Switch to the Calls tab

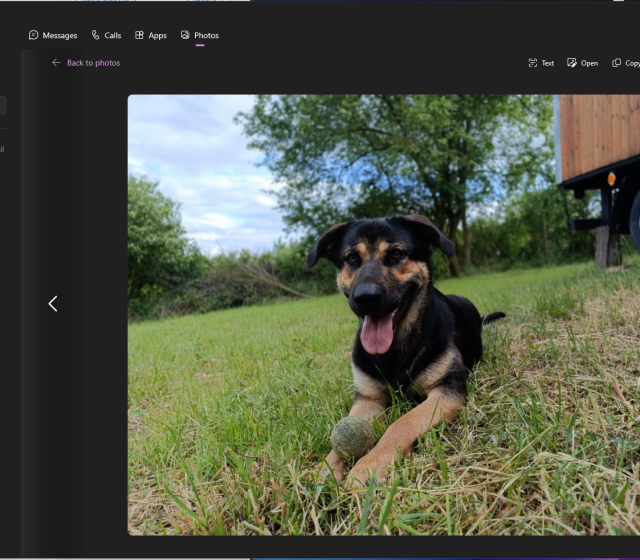click(x=112, y=35)
